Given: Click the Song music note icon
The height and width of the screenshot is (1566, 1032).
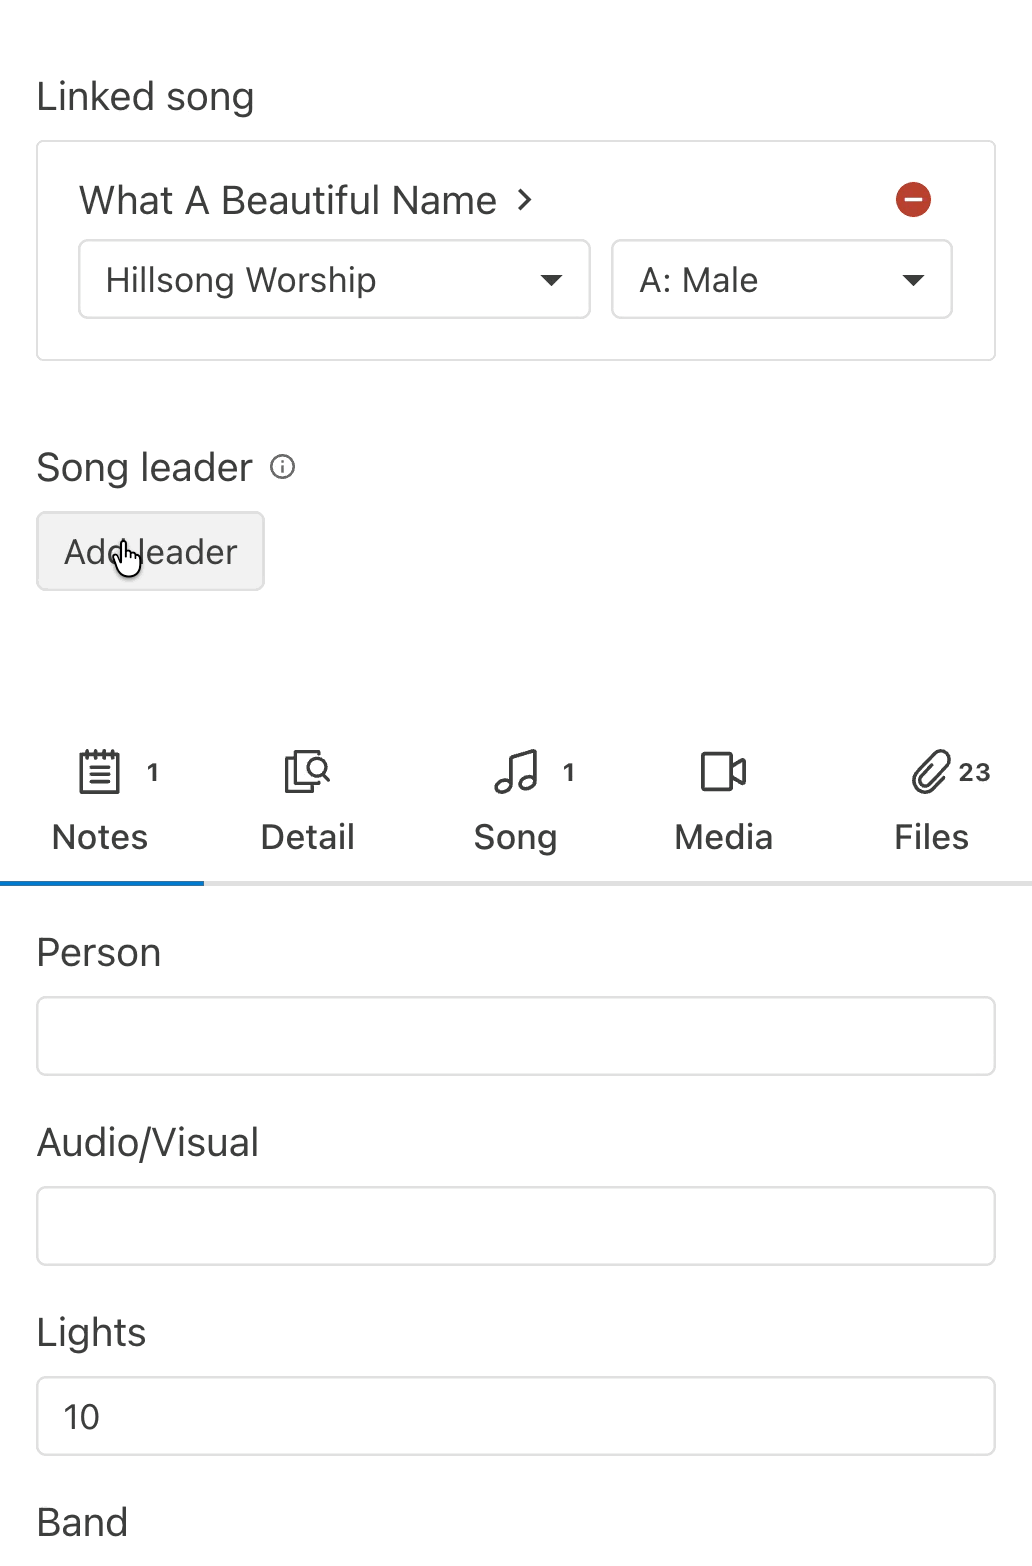Looking at the screenshot, I should point(516,772).
